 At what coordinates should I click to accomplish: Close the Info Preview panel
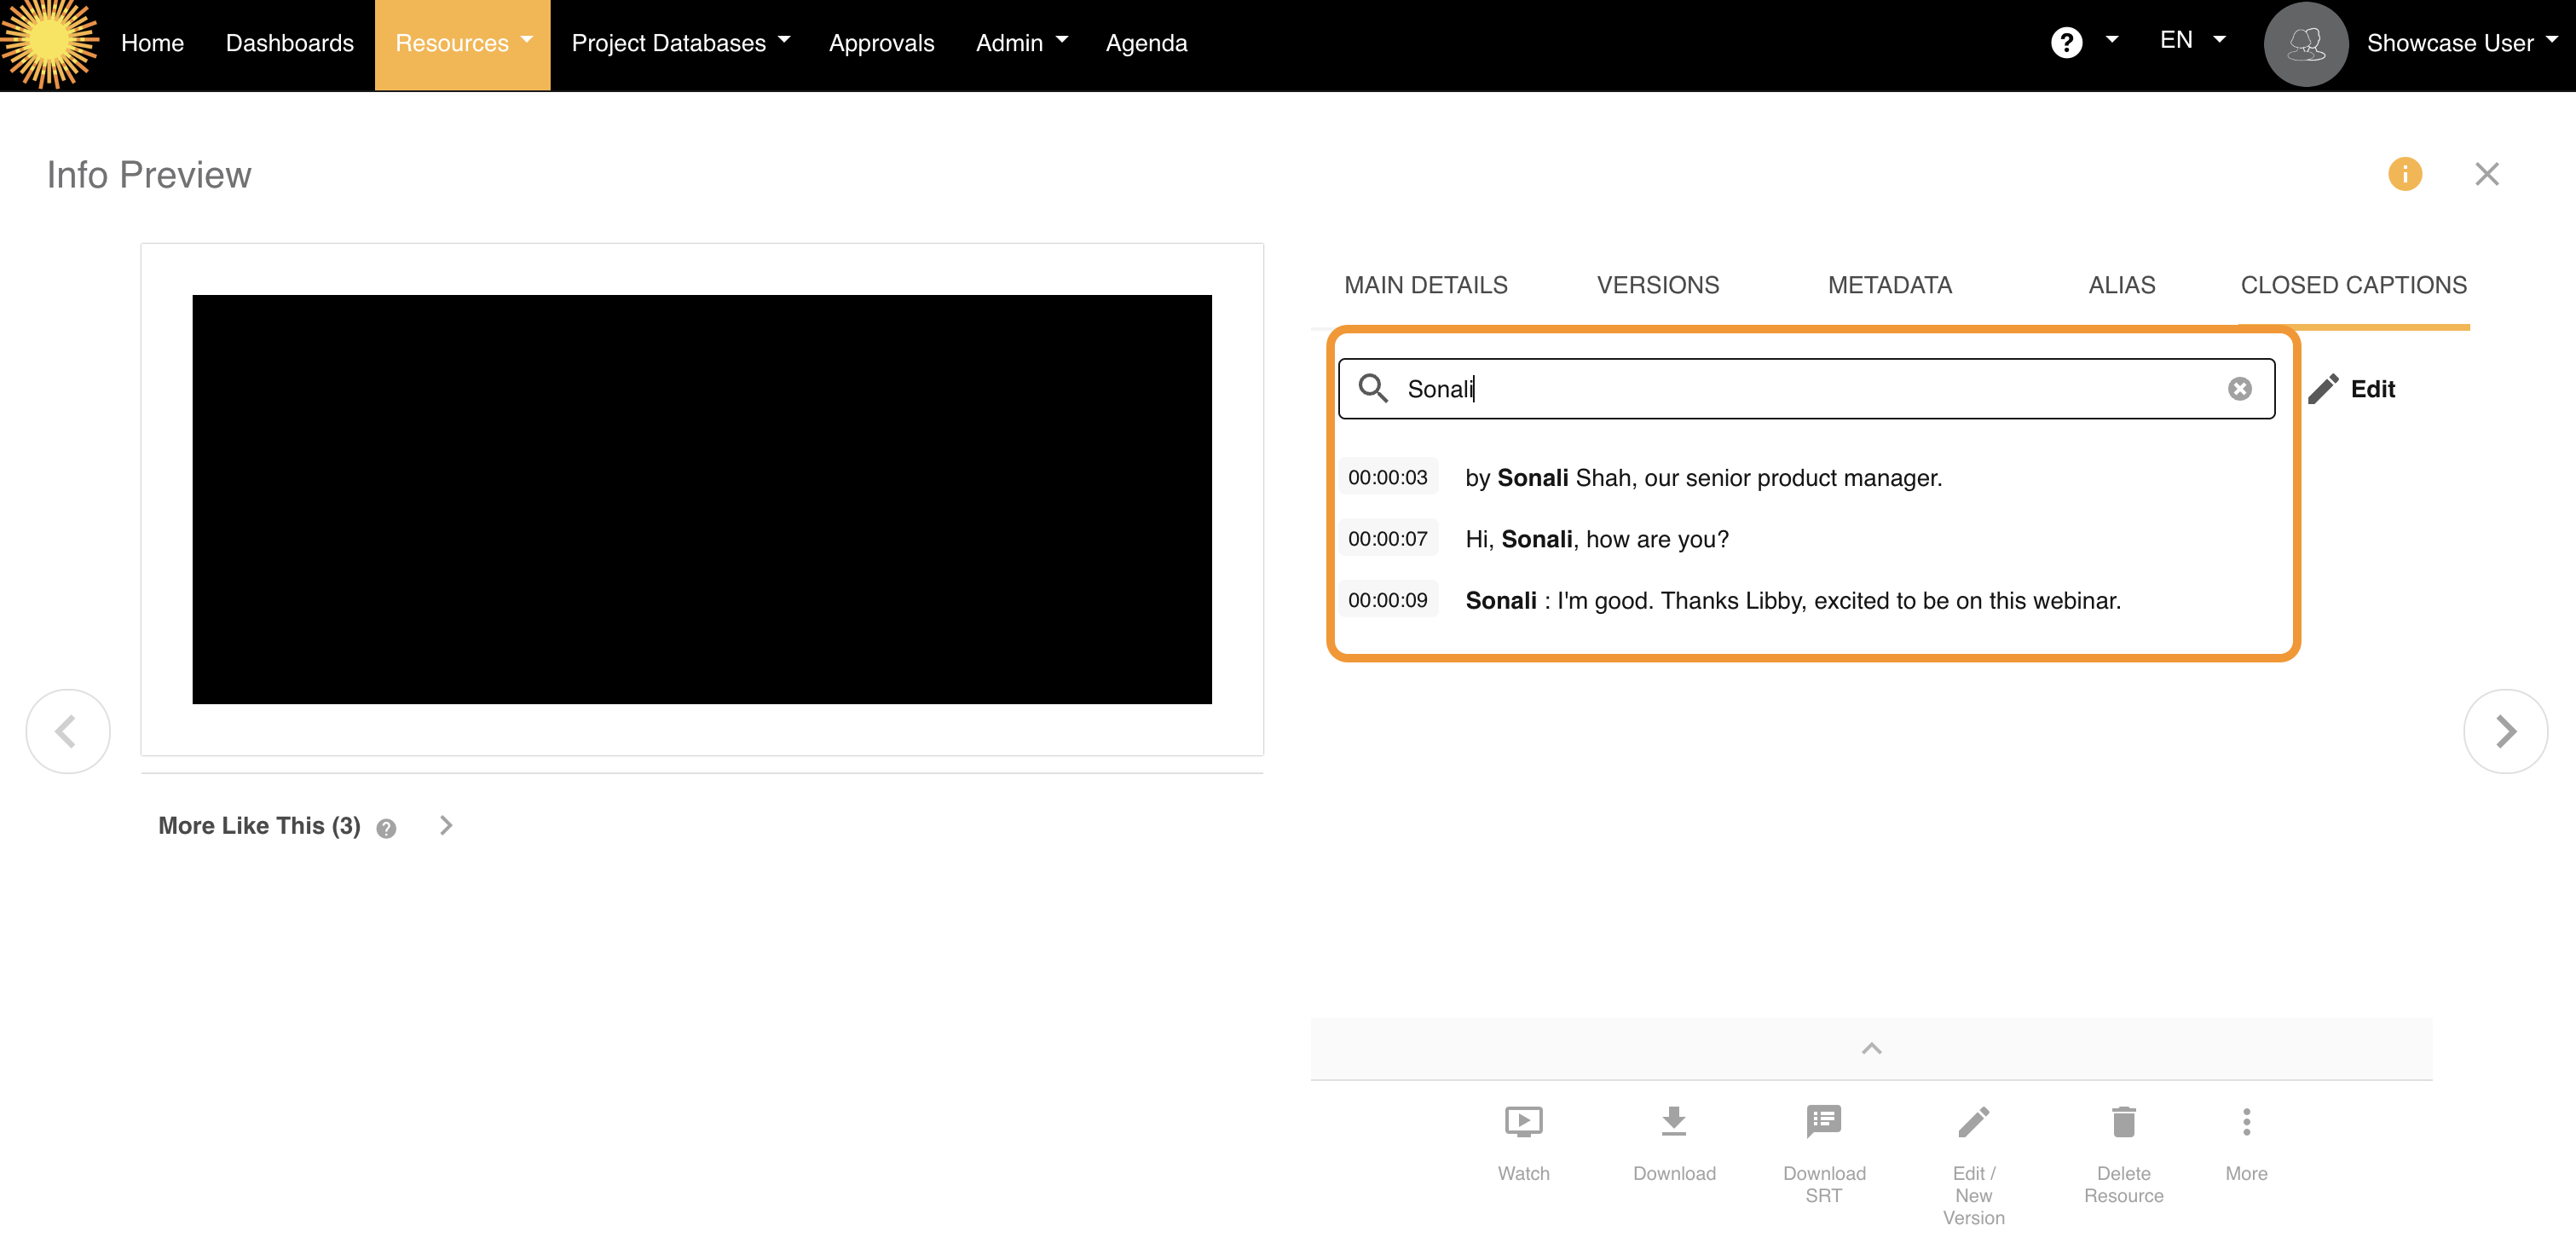click(2486, 174)
